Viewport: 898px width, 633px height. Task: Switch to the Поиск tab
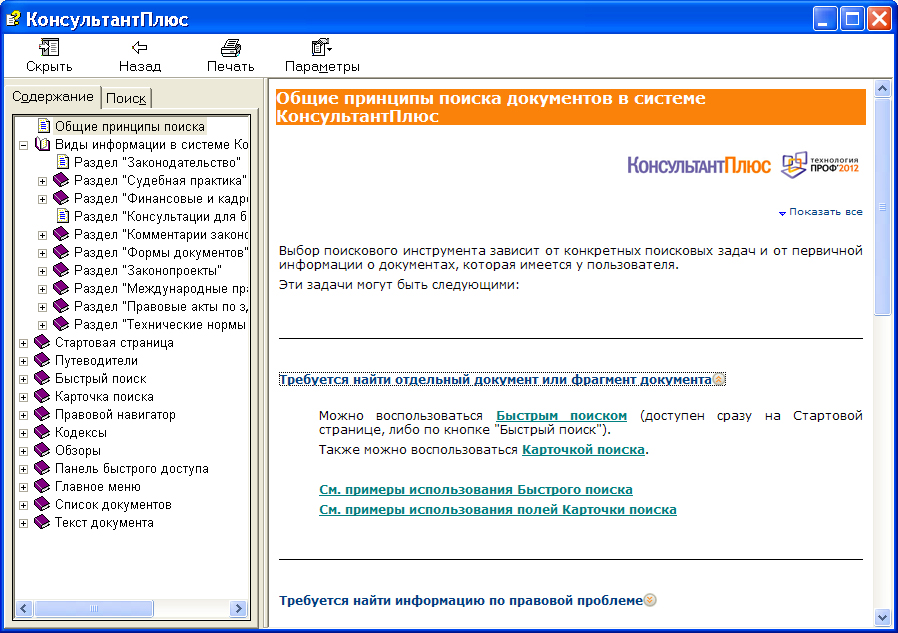pos(126,99)
